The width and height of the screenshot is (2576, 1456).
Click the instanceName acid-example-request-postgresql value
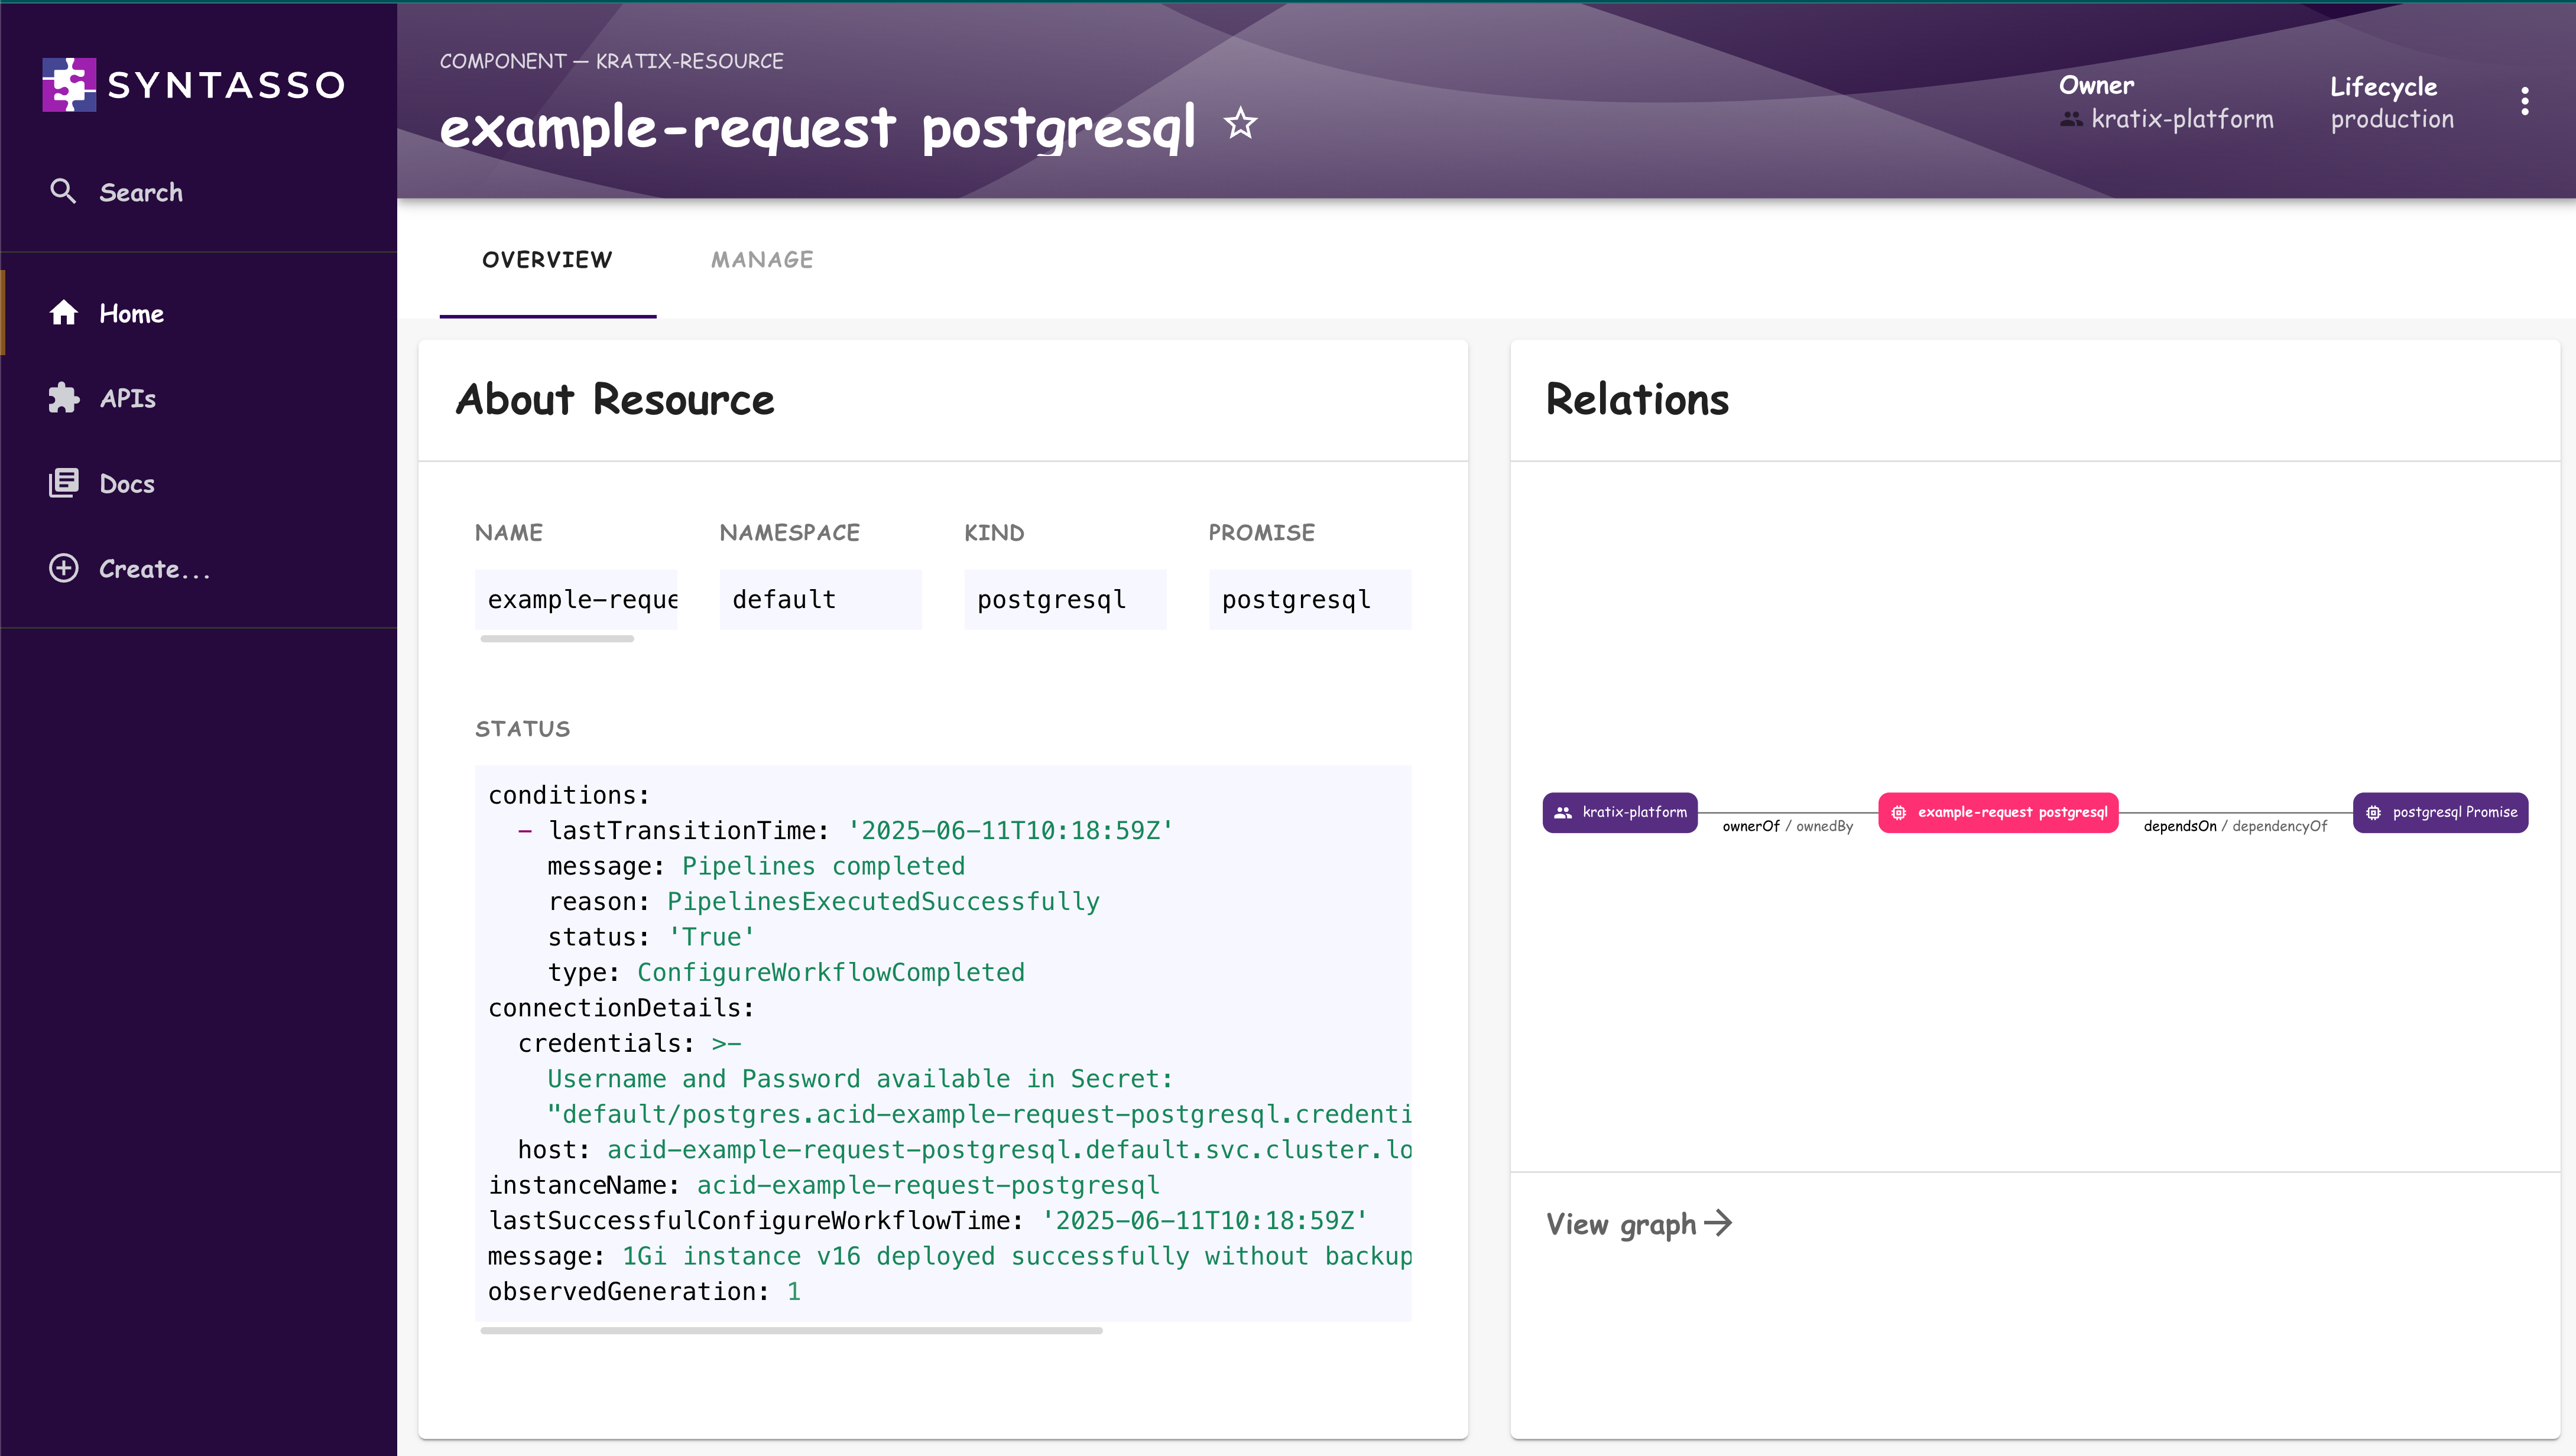click(x=927, y=1185)
